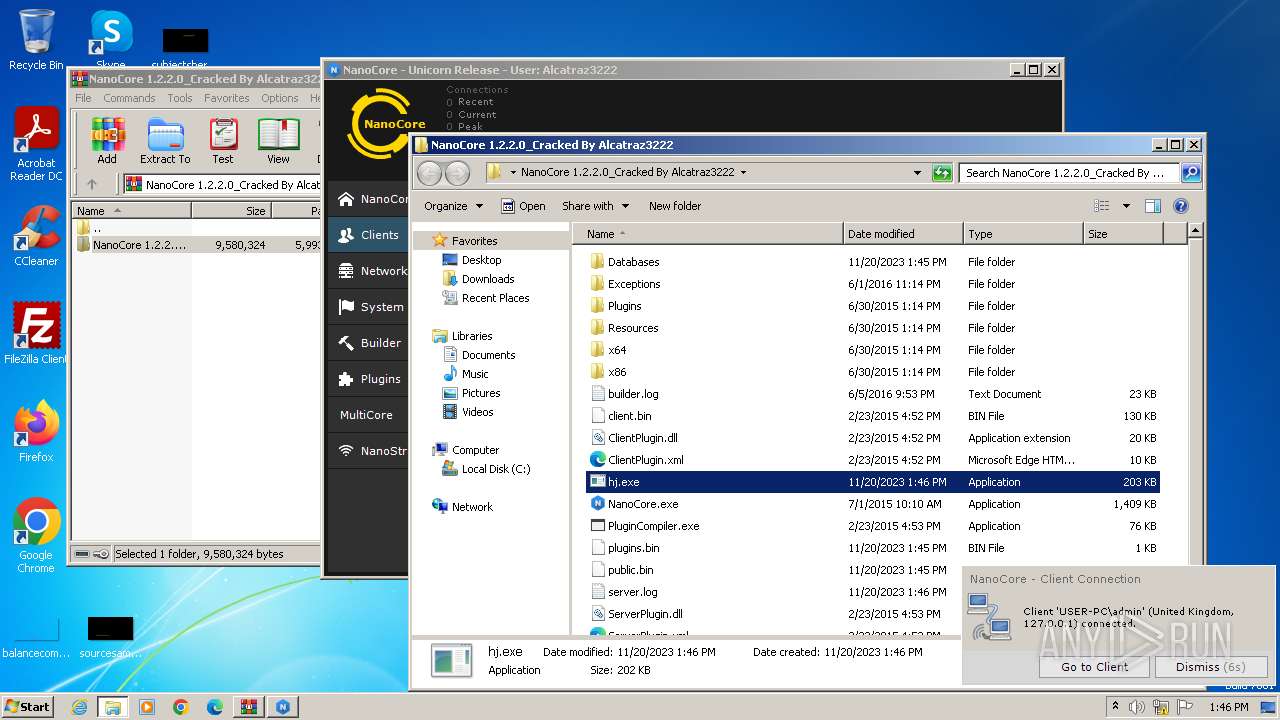Open Chrome from the taskbar
Viewport: 1280px width, 720px height.
pyautogui.click(x=181, y=707)
